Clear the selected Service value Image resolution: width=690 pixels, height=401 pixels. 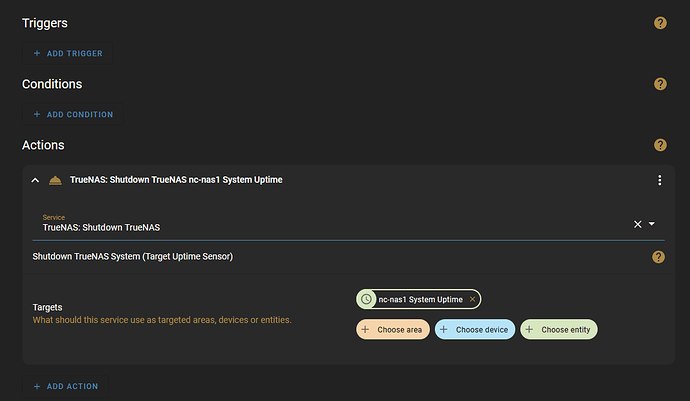pyautogui.click(x=637, y=224)
